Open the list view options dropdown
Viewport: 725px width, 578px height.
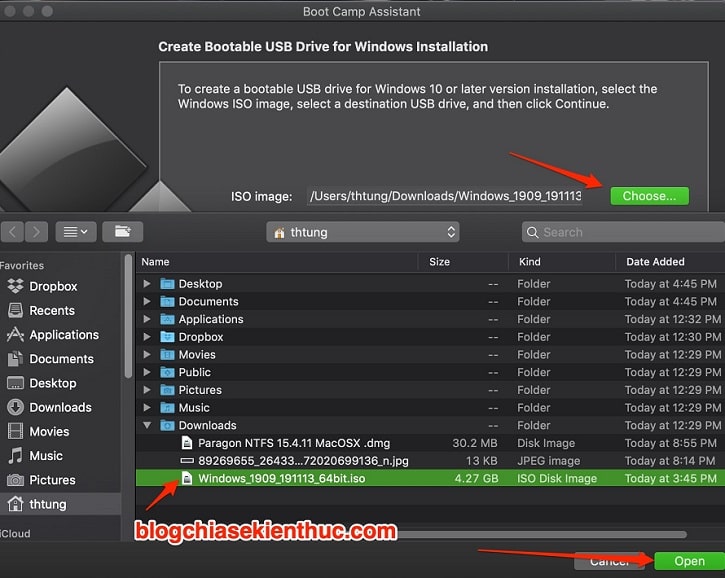pos(76,232)
